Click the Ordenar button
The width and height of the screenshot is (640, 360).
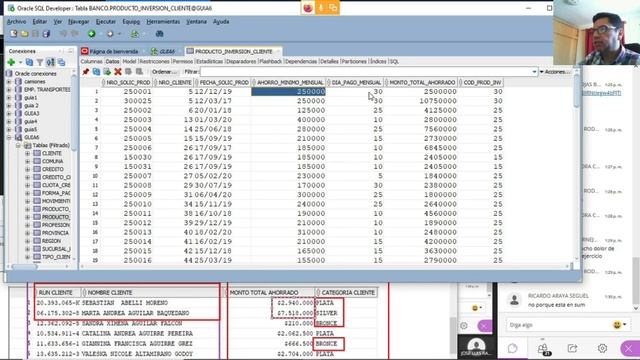coord(164,72)
